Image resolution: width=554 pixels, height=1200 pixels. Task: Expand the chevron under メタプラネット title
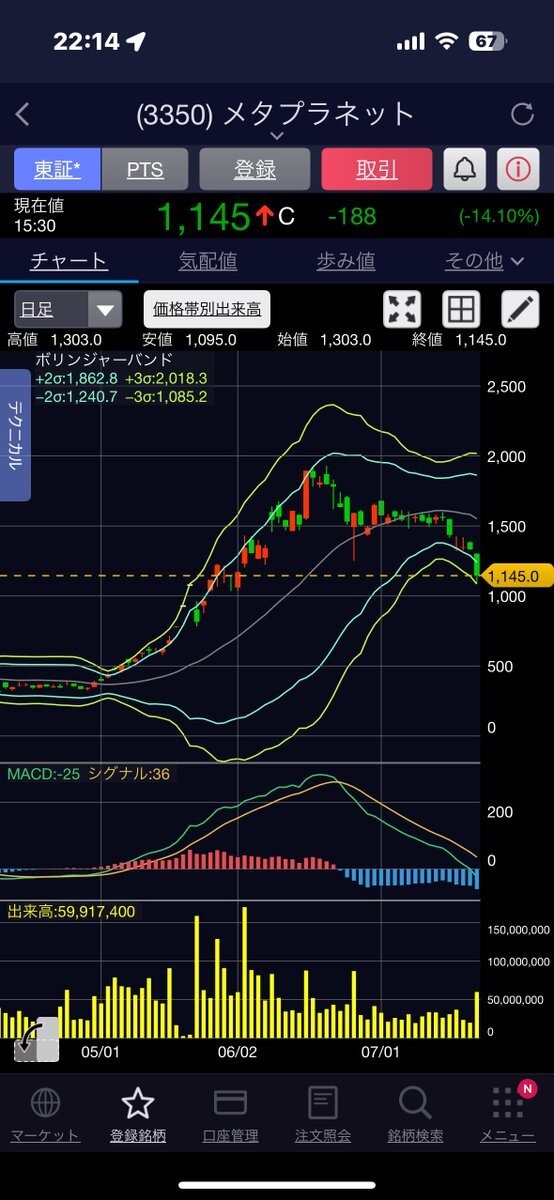point(277,136)
